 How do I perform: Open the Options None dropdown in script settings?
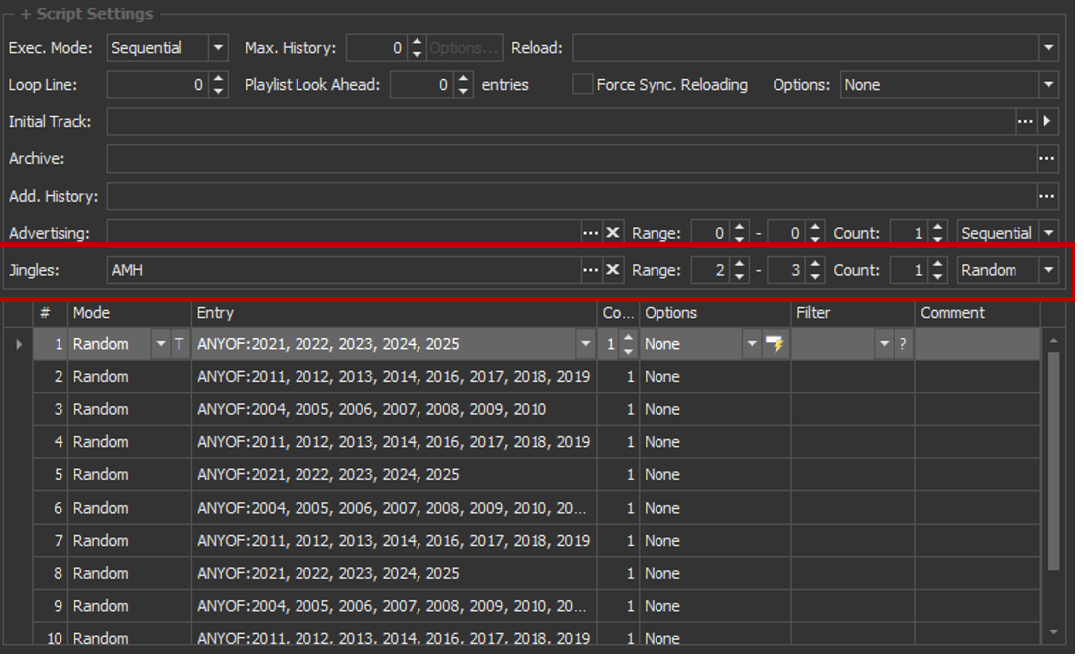[x=1047, y=85]
